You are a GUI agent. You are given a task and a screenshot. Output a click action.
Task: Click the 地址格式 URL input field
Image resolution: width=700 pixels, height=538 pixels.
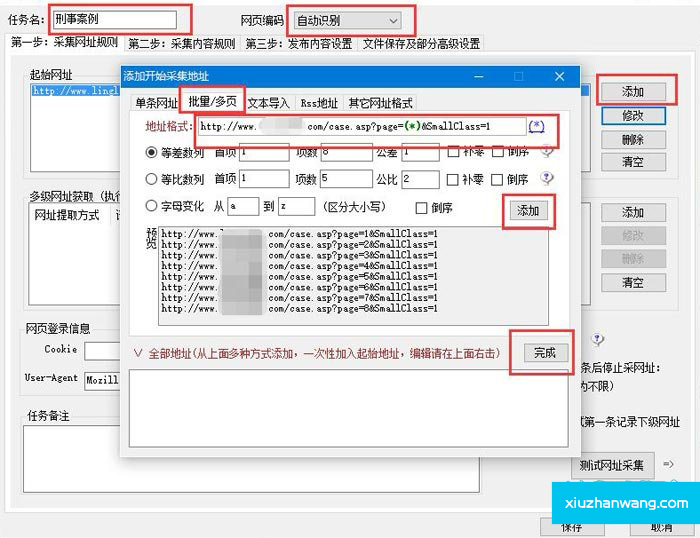[x=360, y=126]
